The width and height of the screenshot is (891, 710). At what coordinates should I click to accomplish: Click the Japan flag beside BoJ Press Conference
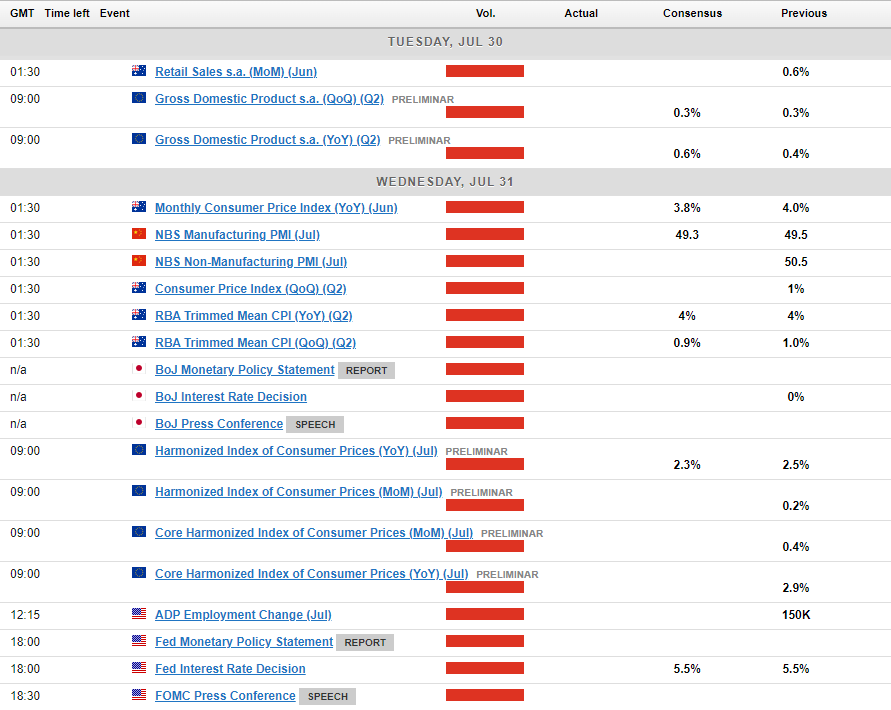point(138,424)
